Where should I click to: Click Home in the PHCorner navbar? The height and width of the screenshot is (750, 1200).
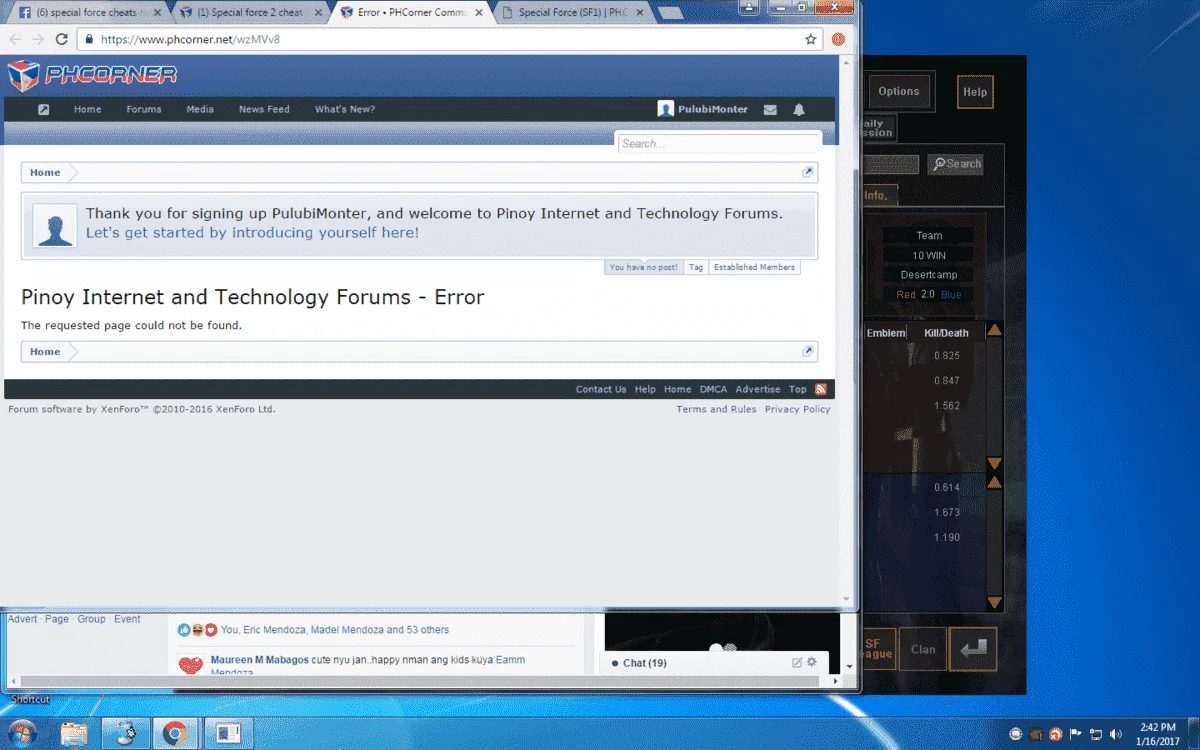(87, 109)
